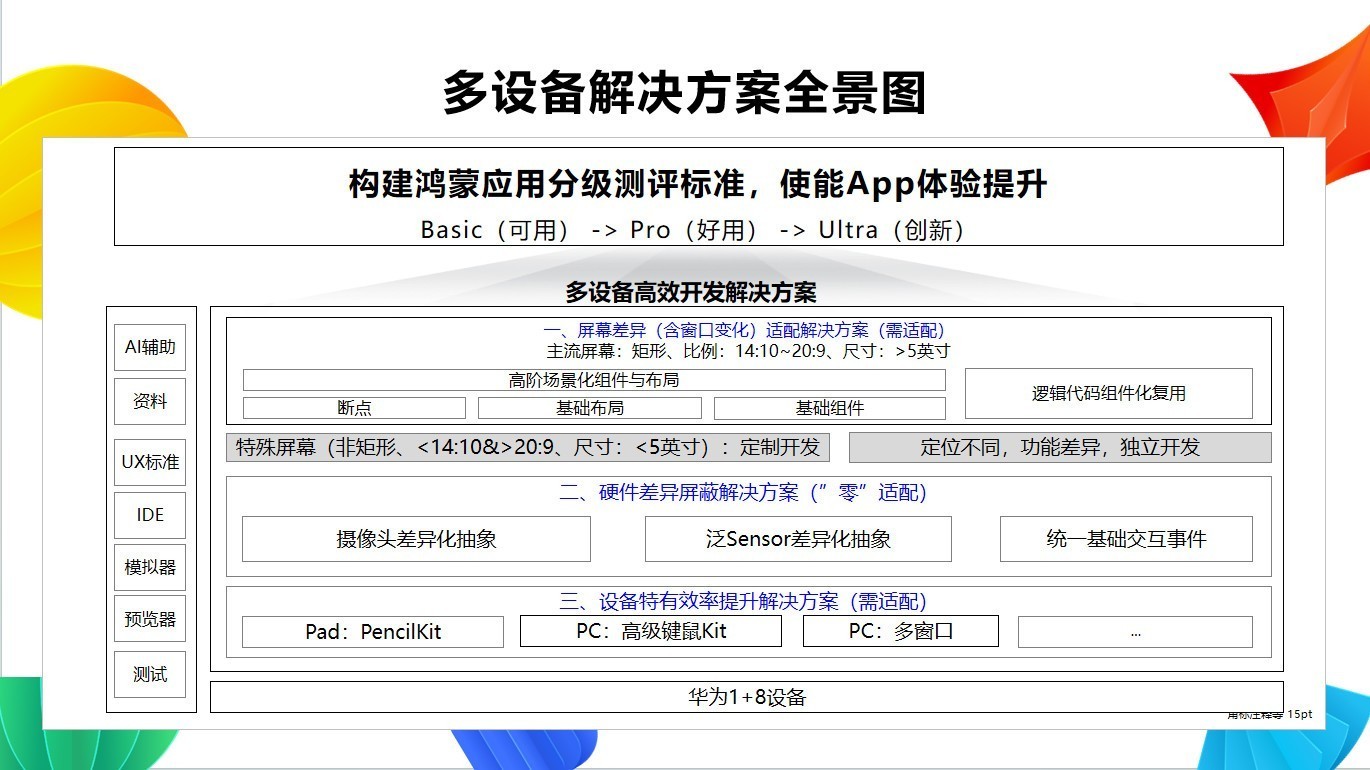The image size is (1370, 770).
Task: Click the 三、设备特有效率提升解决方案 heading
Action: point(743,601)
